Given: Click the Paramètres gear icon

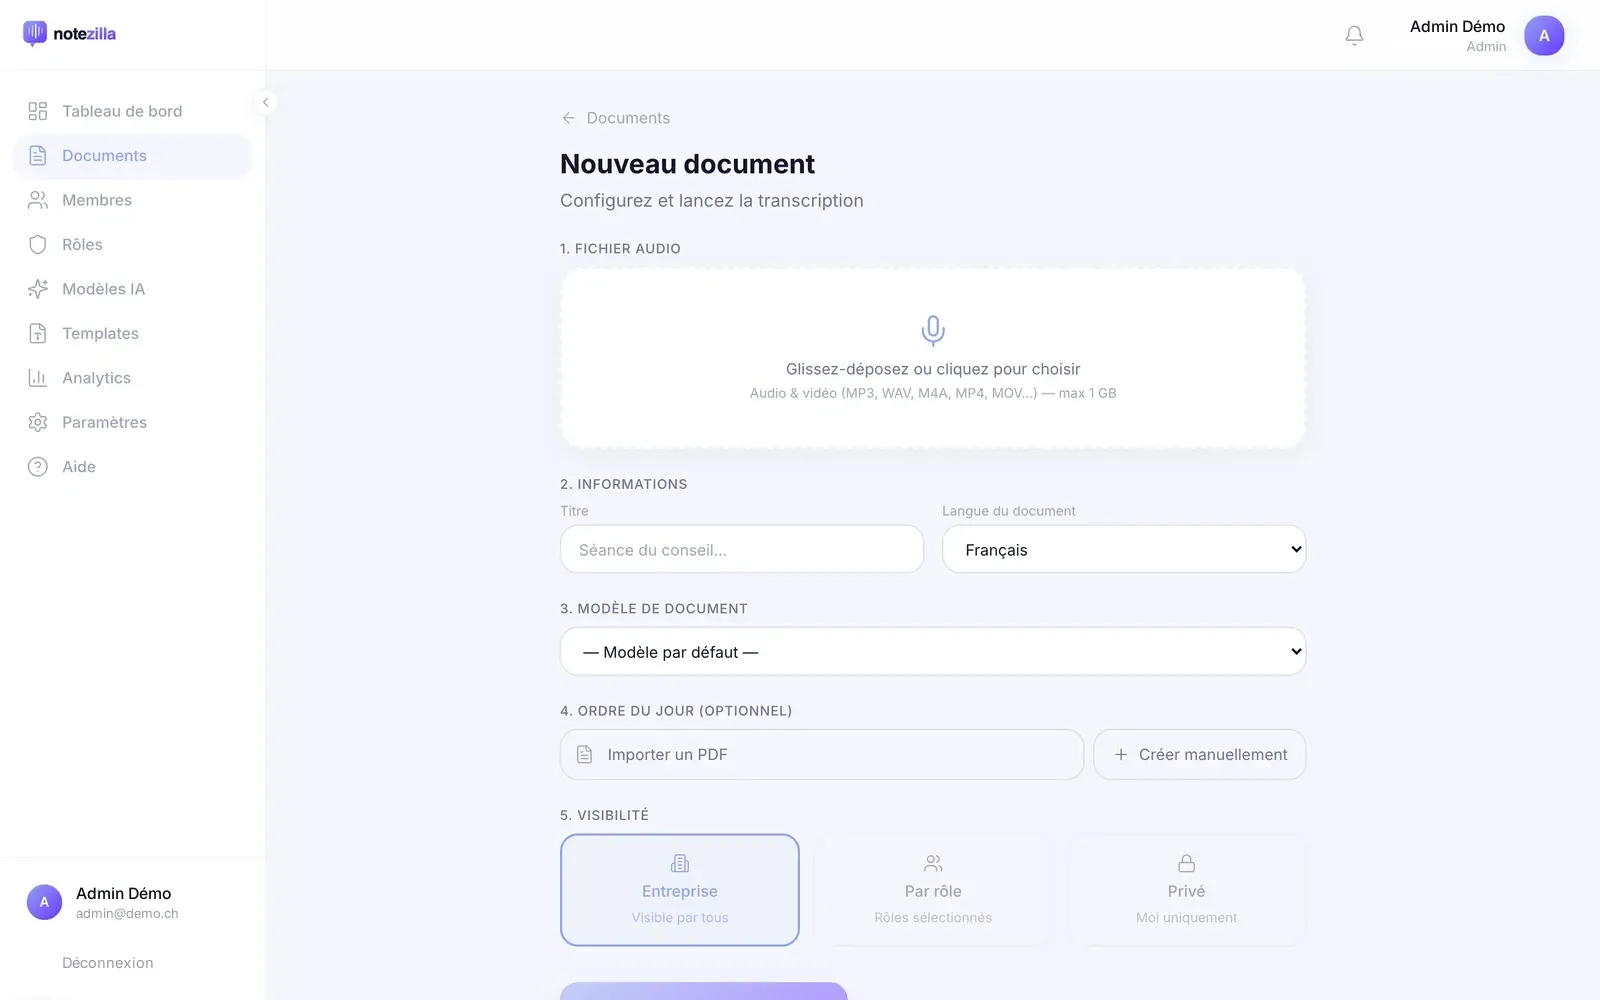Looking at the screenshot, I should pos(38,422).
